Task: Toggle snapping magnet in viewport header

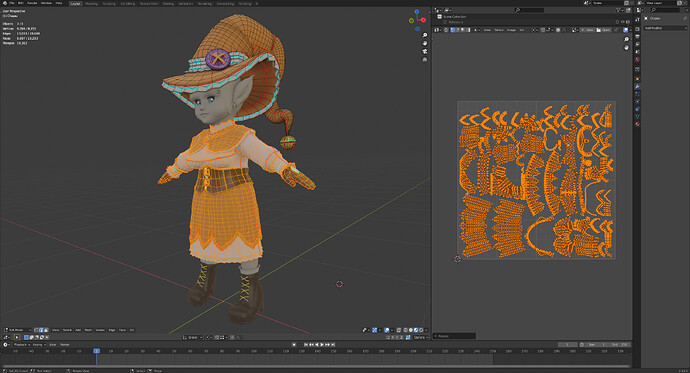Action: 217,337
